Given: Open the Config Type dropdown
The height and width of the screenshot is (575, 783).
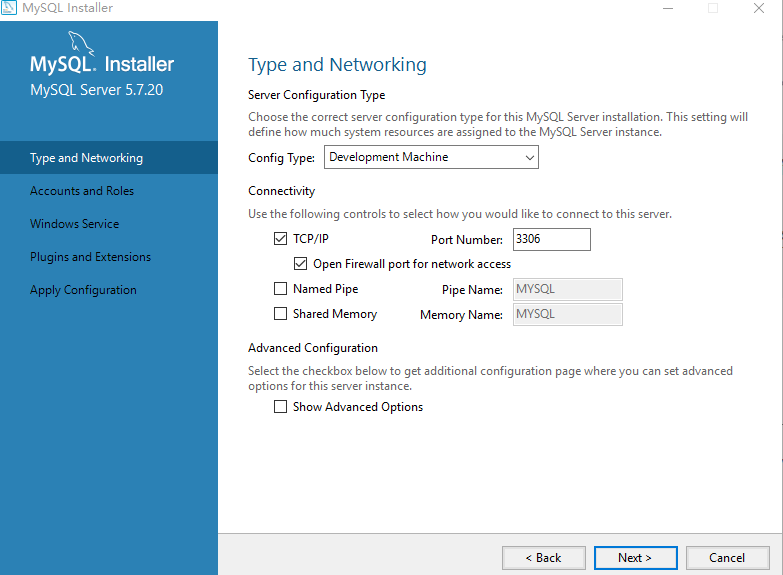Looking at the screenshot, I should tap(431, 157).
